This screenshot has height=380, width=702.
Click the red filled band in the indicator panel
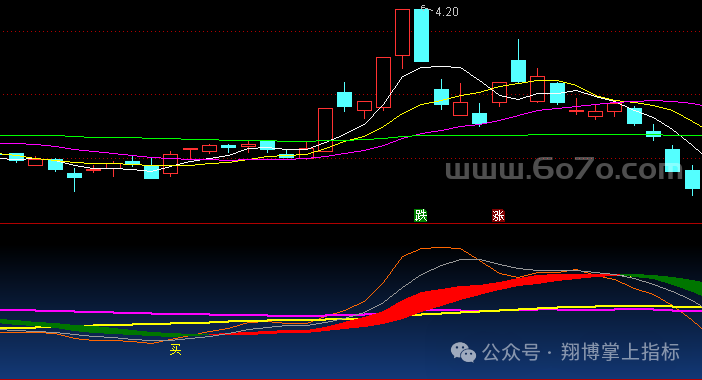[x=448, y=298]
